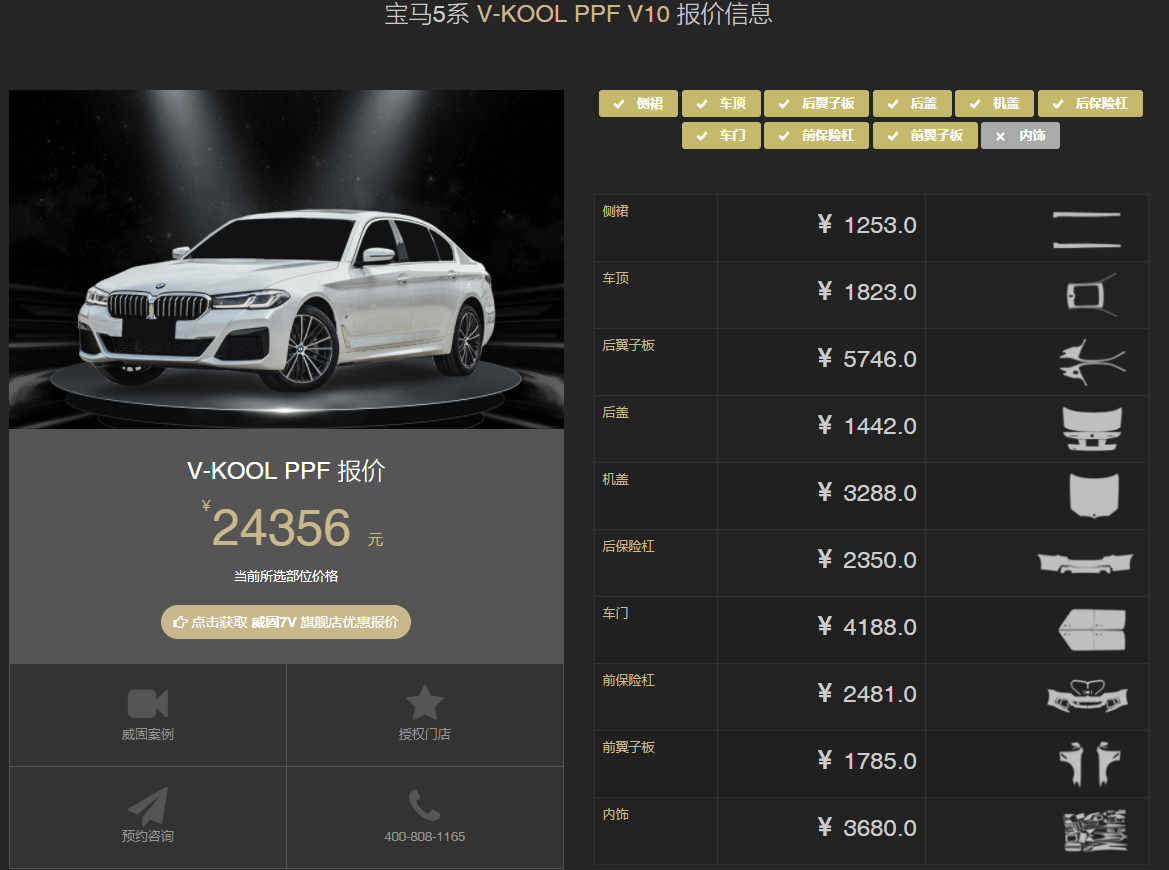Viewport: 1169px width, 870px height.
Task: Click the paper plane icon for 预约咨询
Action: click(x=148, y=806)
